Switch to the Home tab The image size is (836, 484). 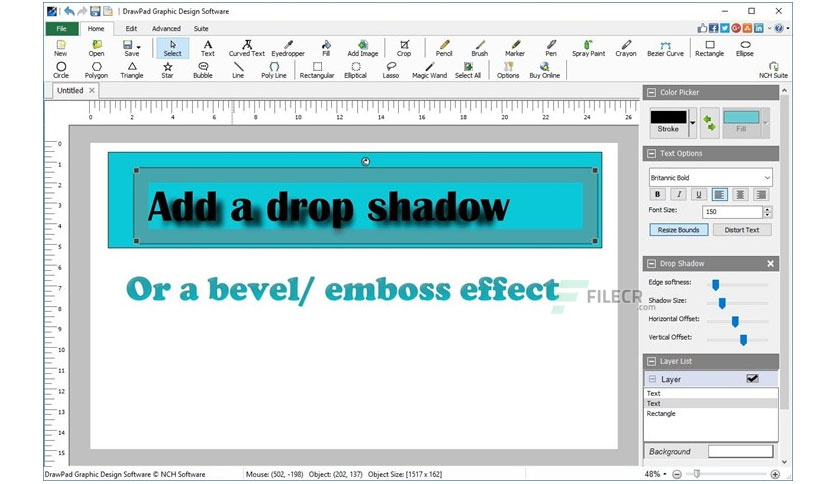[96, 29]
